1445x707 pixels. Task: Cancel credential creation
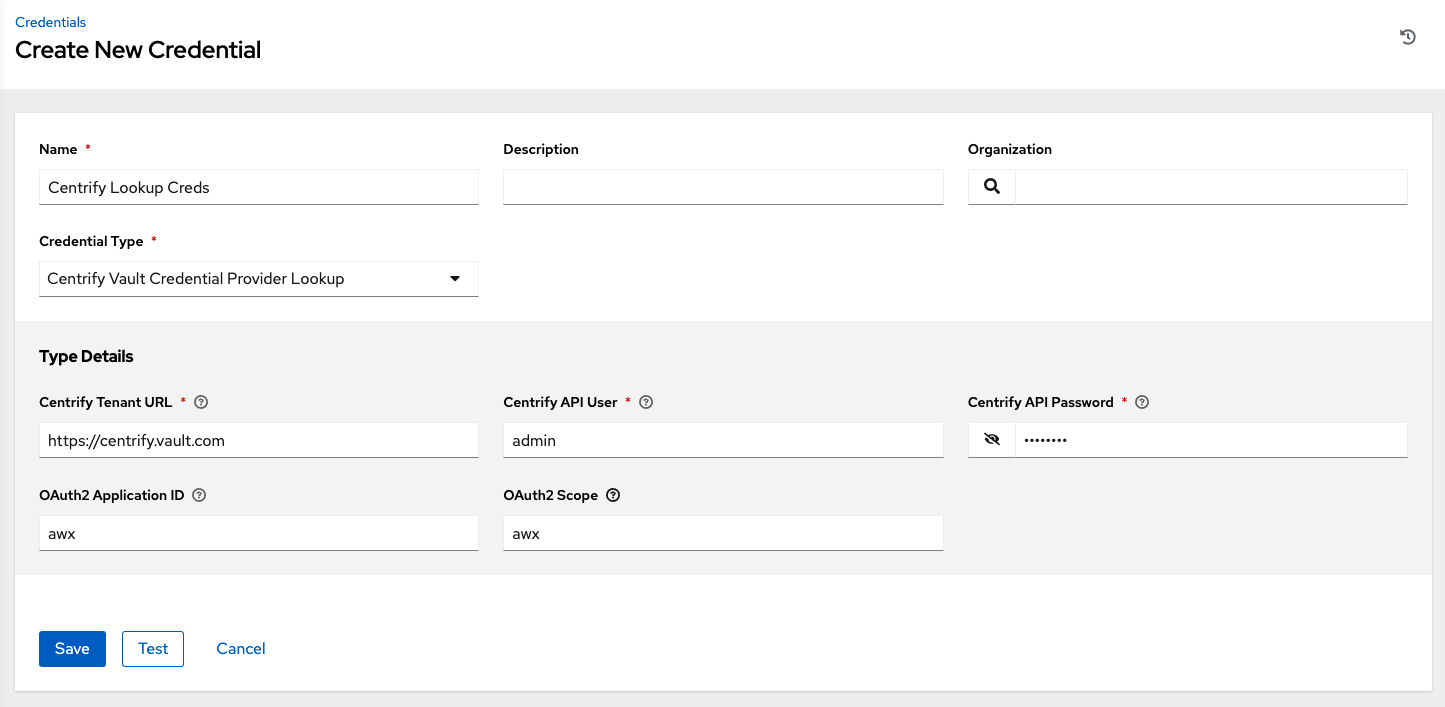click(x=240, y=648)
